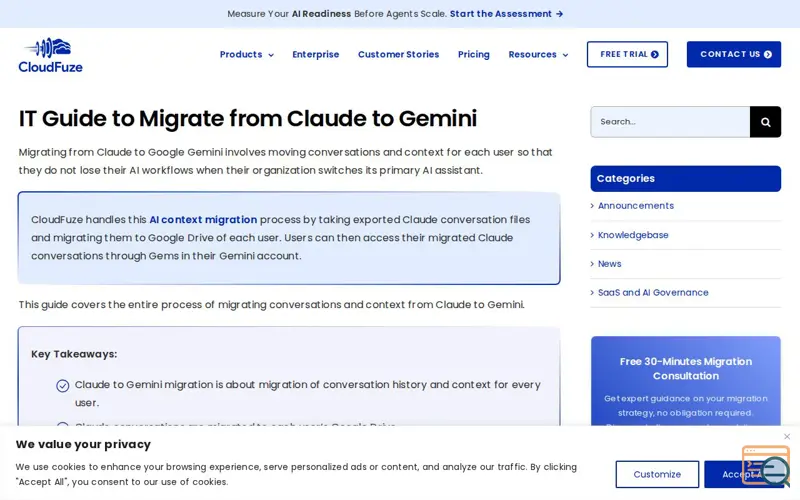The height and width of the screenshot is (500, 800).
Task: Open the Enterprise menu item
Action: click(x=316, y=55)
